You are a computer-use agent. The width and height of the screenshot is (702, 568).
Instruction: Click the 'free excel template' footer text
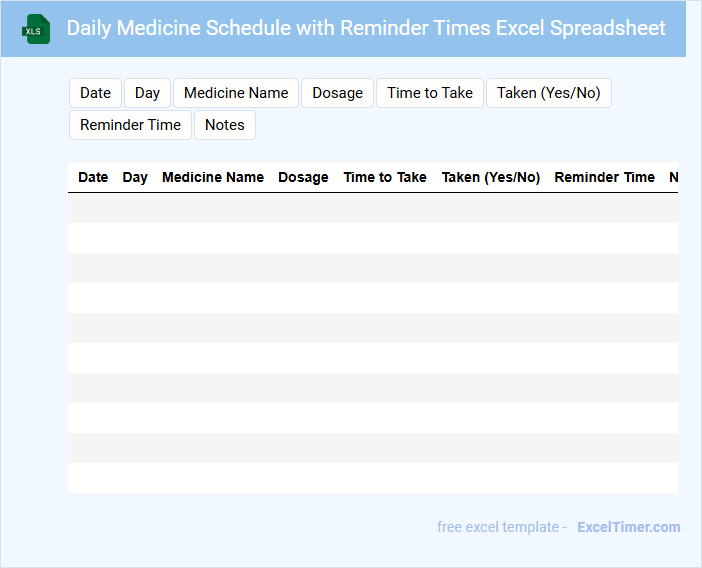tap(502, 527)
